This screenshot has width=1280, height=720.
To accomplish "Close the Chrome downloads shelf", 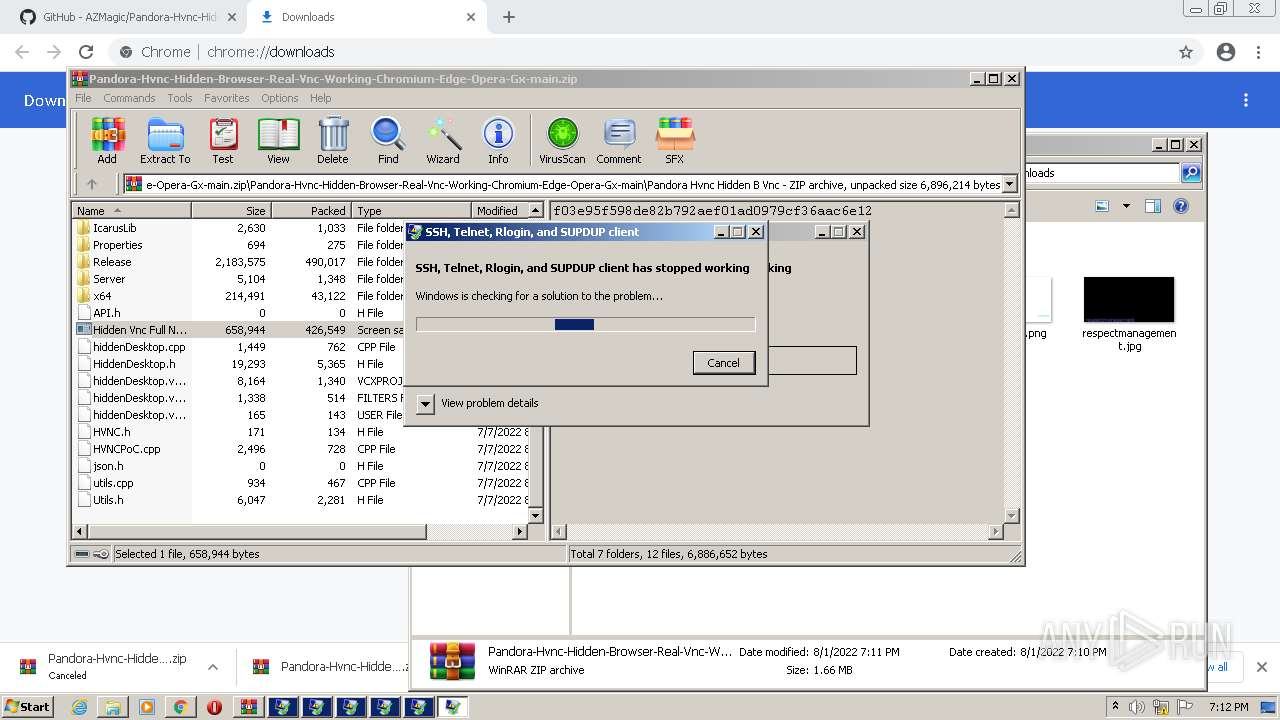I will 1262,667.
